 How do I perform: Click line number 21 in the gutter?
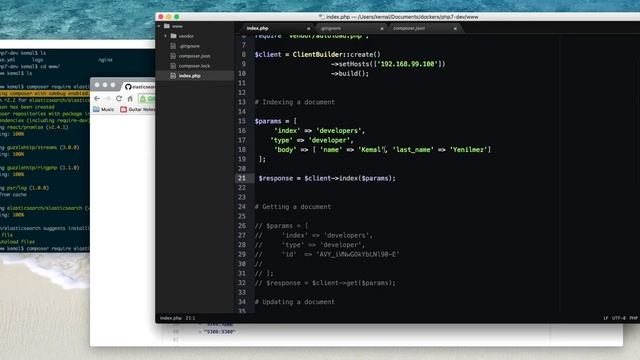[x=242, y=178]
